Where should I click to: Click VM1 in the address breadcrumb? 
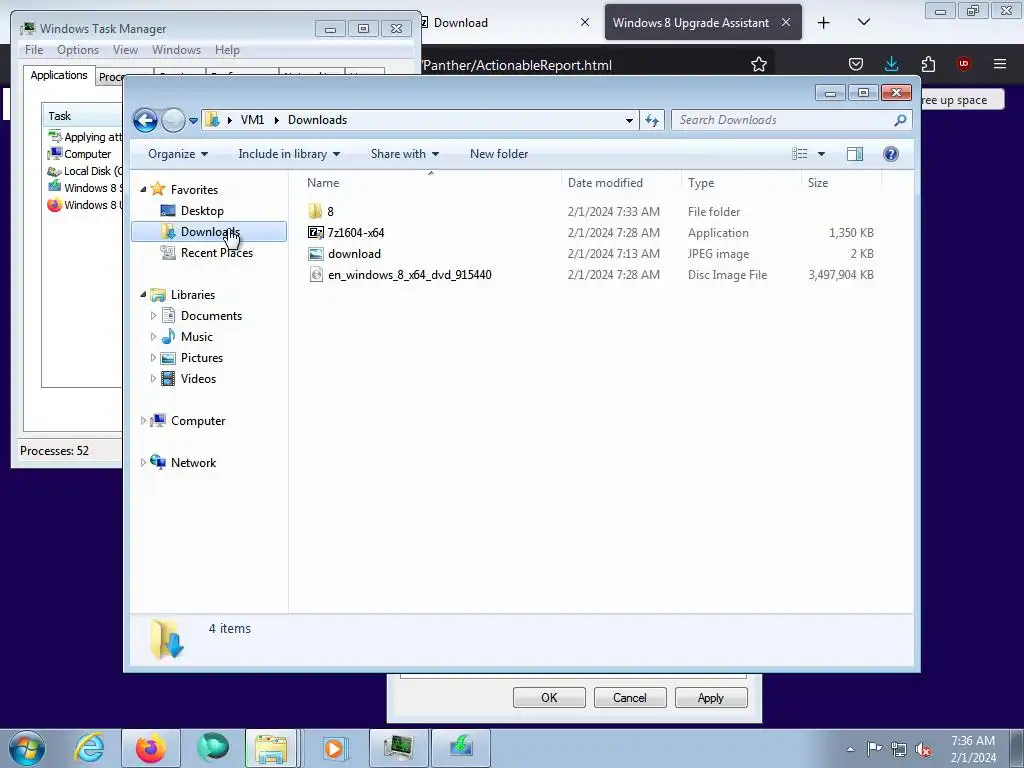point(252,120)
